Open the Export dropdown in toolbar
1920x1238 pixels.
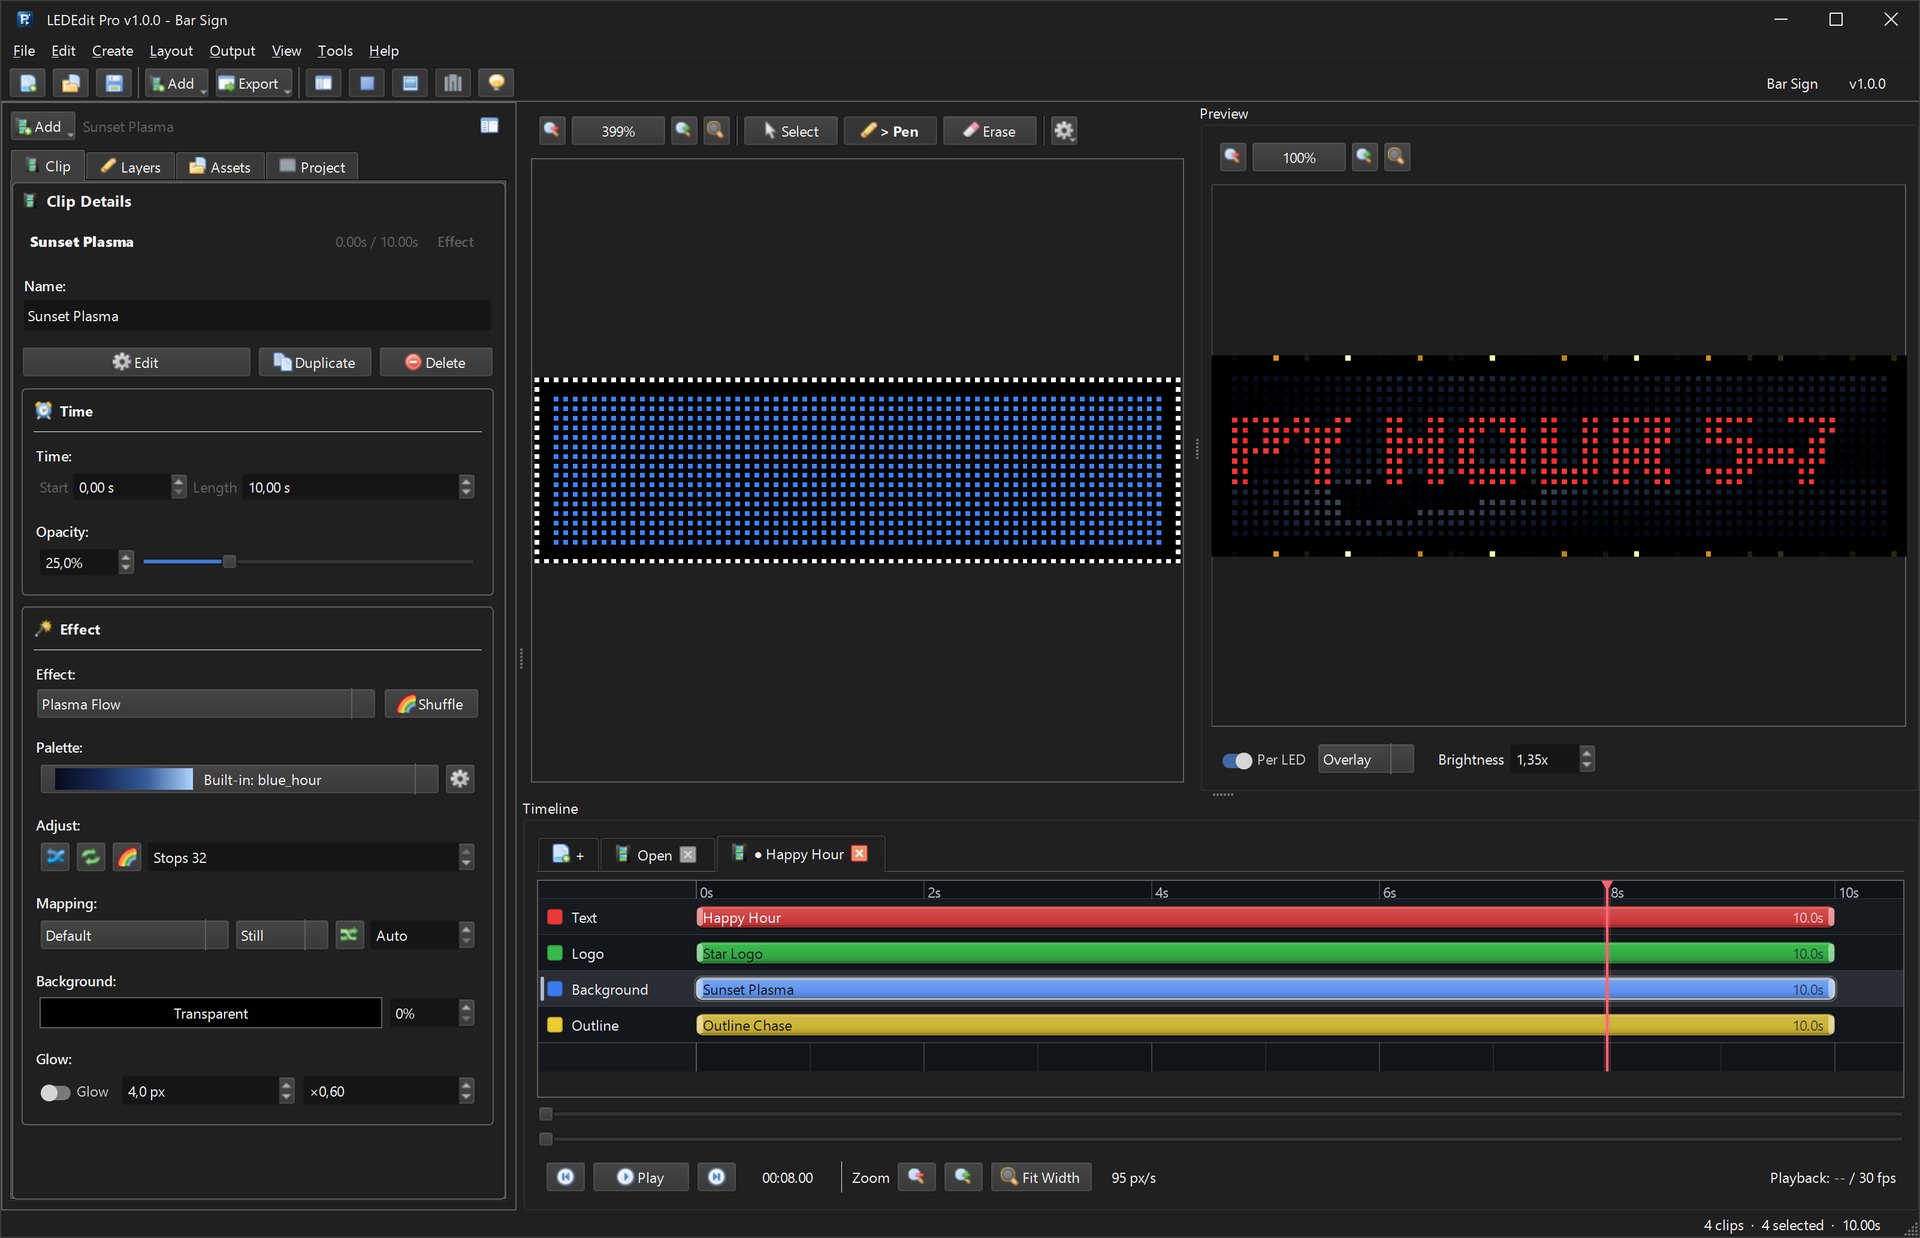(x=254, y=83)
